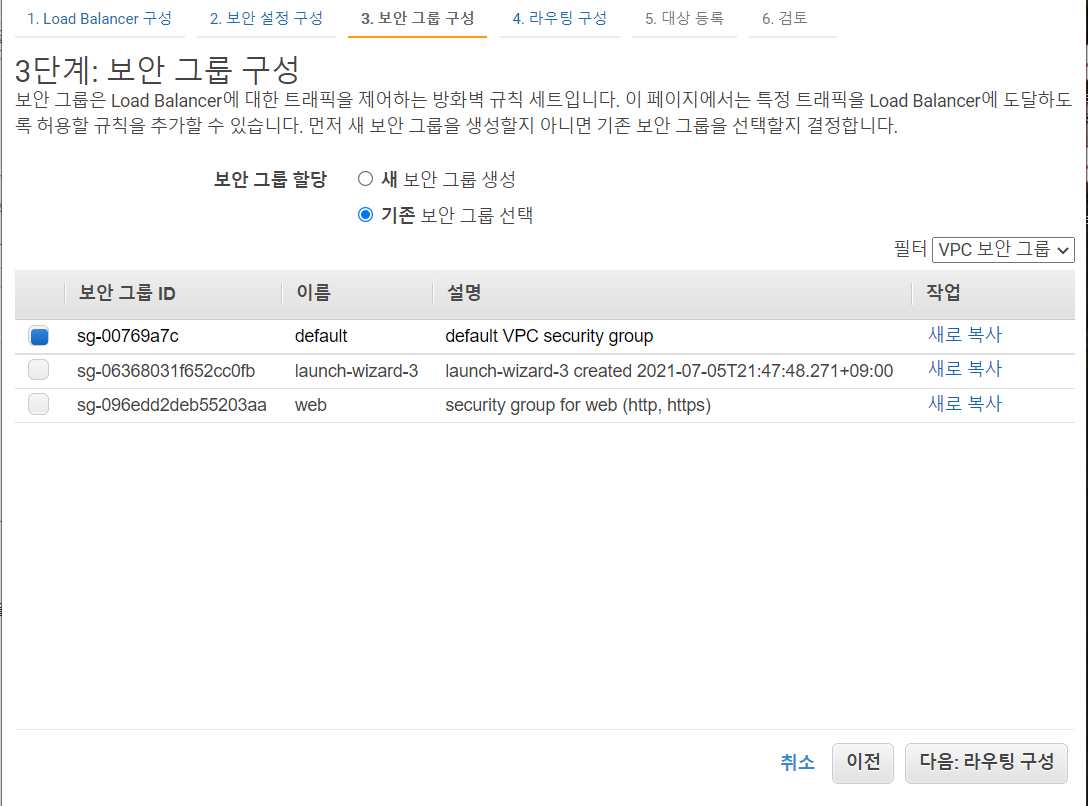The height and width of the screenshot is (806, 1088).
Task: Click the '보안 그룹 ID' column header
Action: (127, 293)
